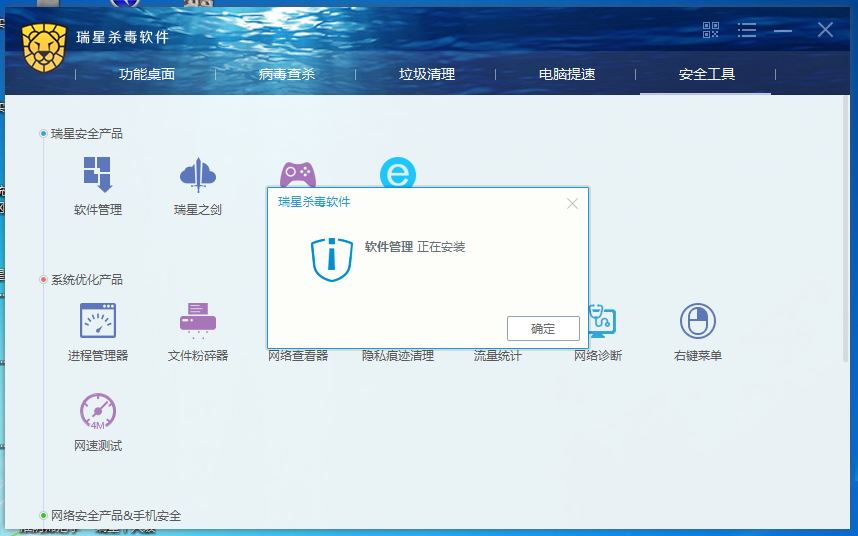
Task: Click the Rising lion shield logo
Action: (44, 48)
